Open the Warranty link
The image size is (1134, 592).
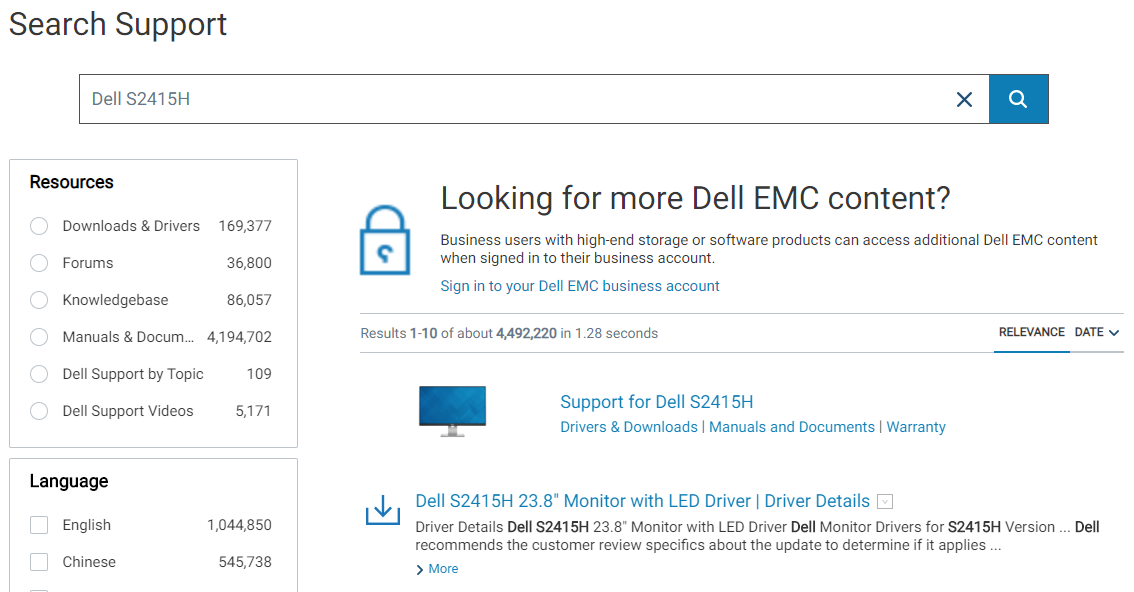click(916, 427)
